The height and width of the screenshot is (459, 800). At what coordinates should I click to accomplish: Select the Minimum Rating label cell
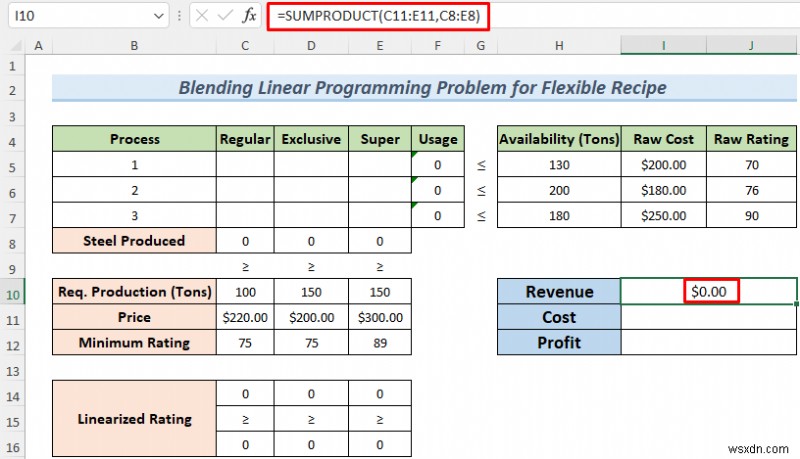tap(134, 343)
